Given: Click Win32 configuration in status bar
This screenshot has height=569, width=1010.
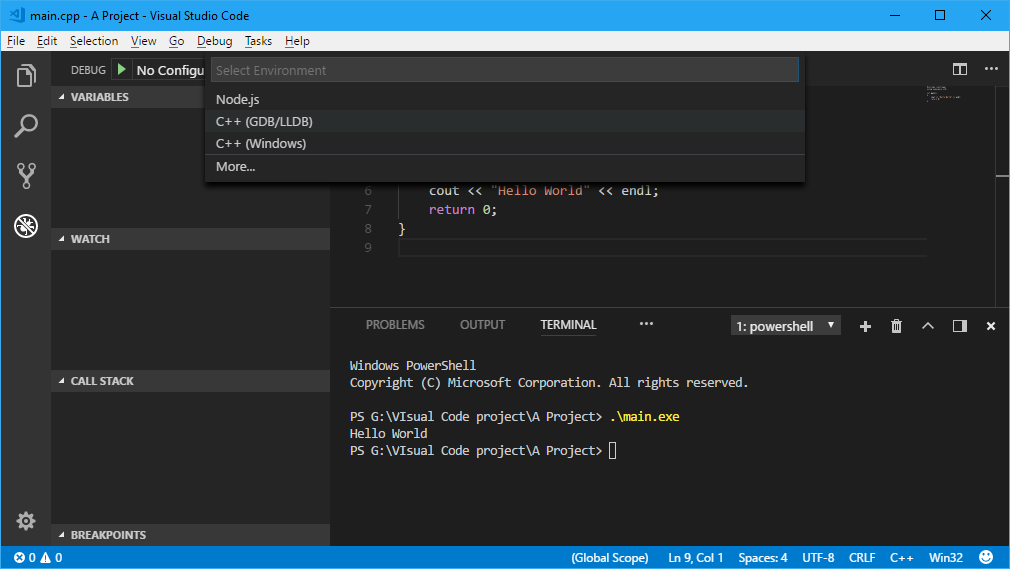Looking at the screenshot, I should (946, 557).
